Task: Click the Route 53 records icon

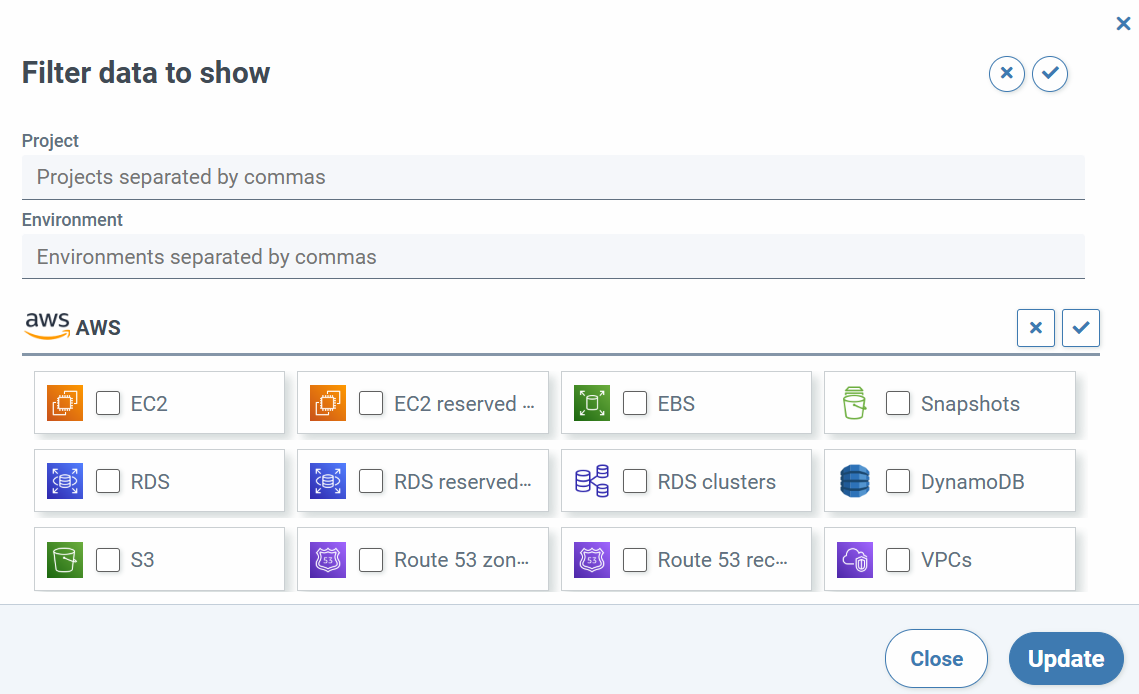Action: click(x=592, y=560)
